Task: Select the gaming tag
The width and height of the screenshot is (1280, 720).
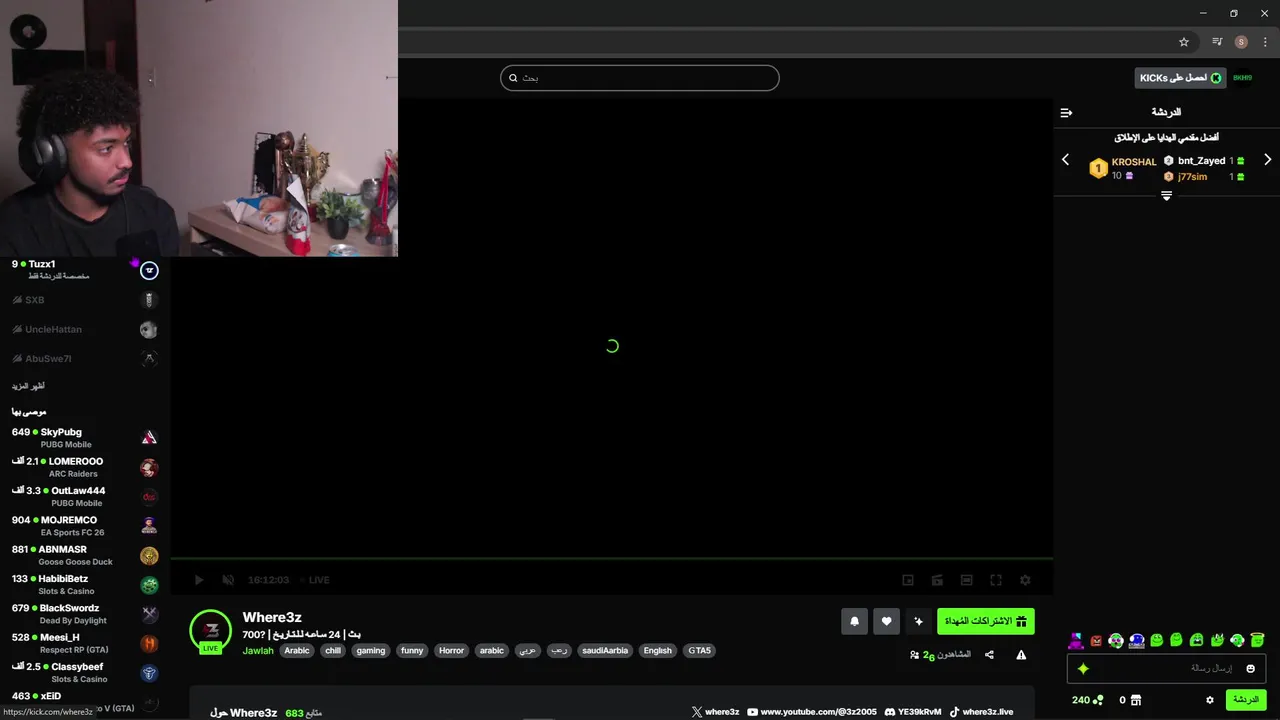Action: tap(371, 650)
